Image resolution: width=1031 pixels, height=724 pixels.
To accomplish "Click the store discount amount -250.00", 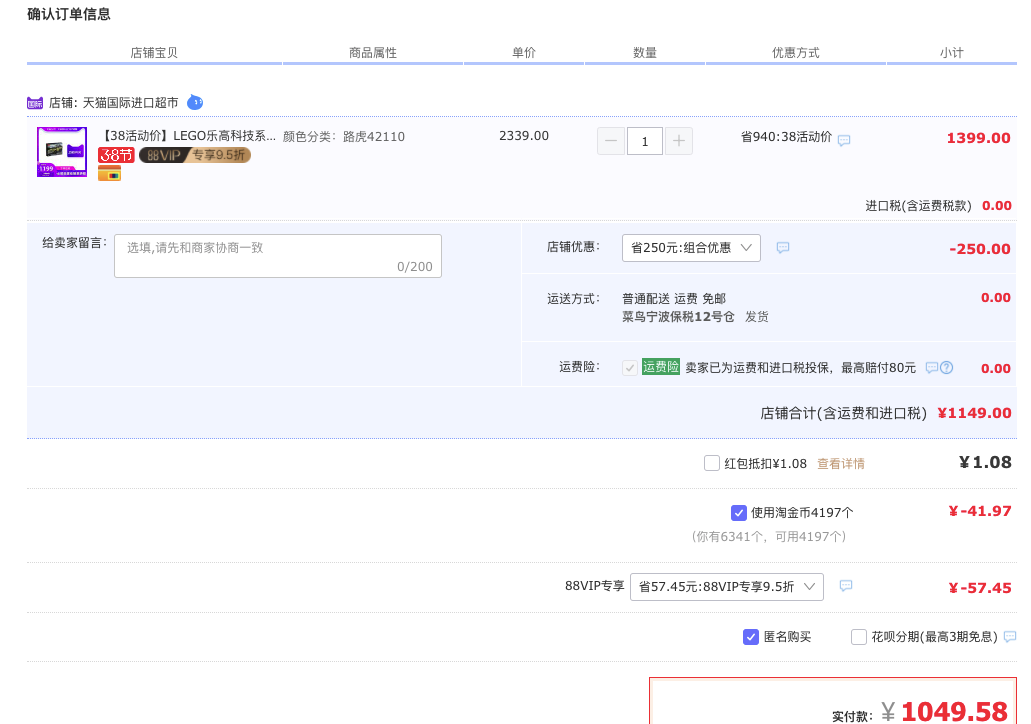I will coord(980,249).
